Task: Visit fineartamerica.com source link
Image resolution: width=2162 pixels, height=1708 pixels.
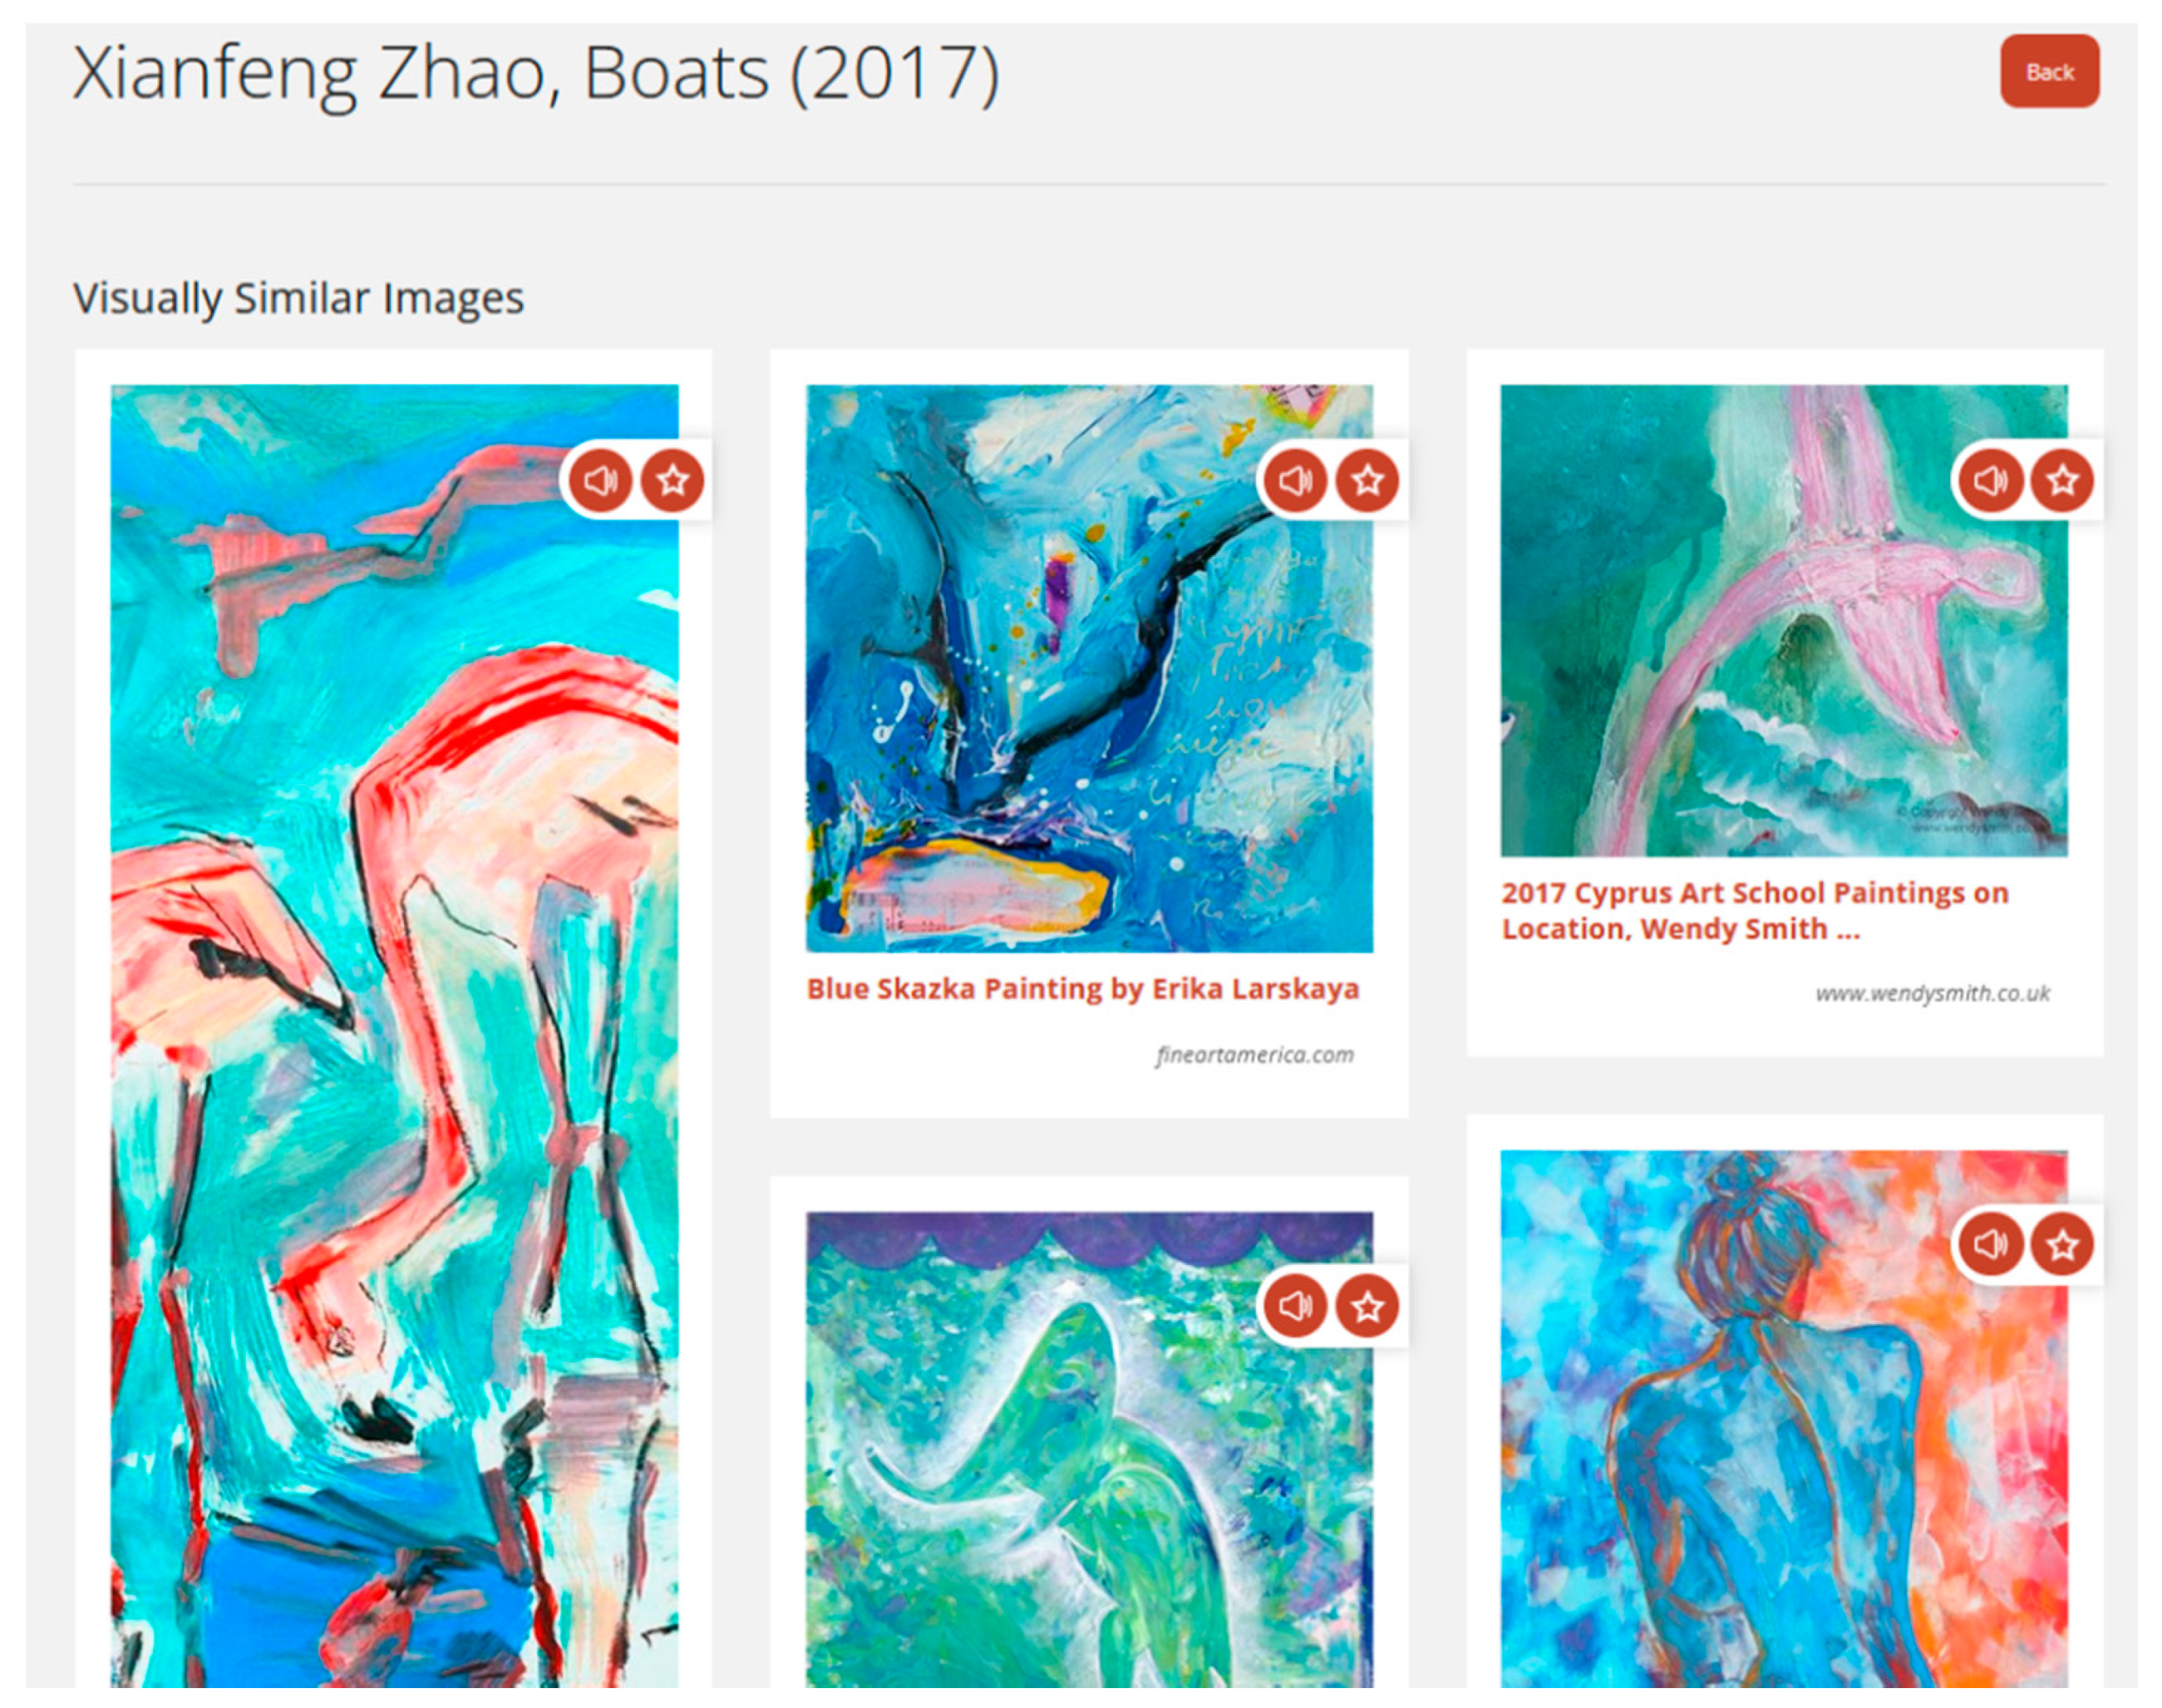Action: point(1255,1055)
